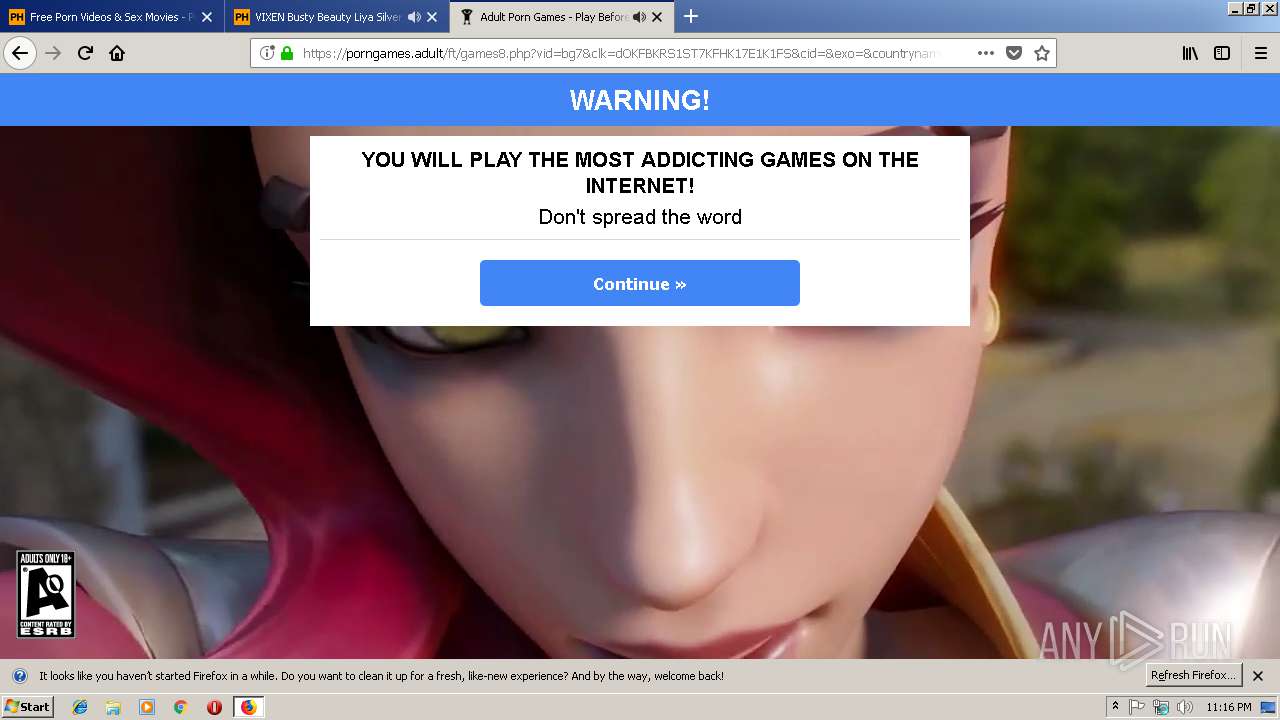The image size is (1280, 720).
Task: Open the Windows Start menu
Action: 27,706
